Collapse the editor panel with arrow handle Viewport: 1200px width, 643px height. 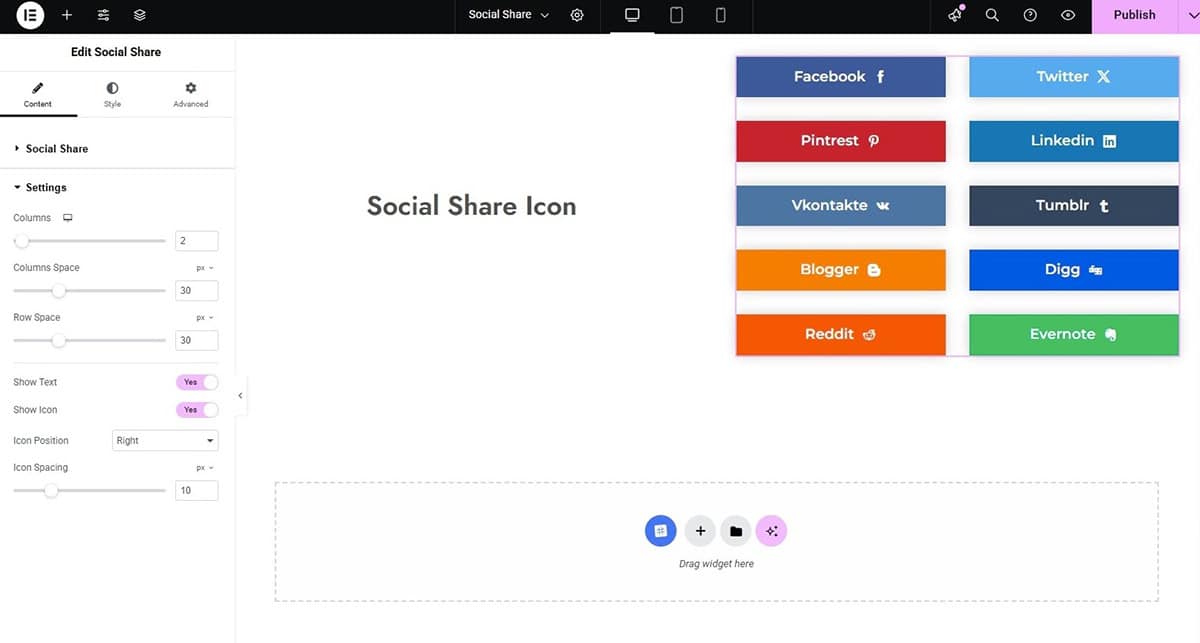[x=240, y=396]
